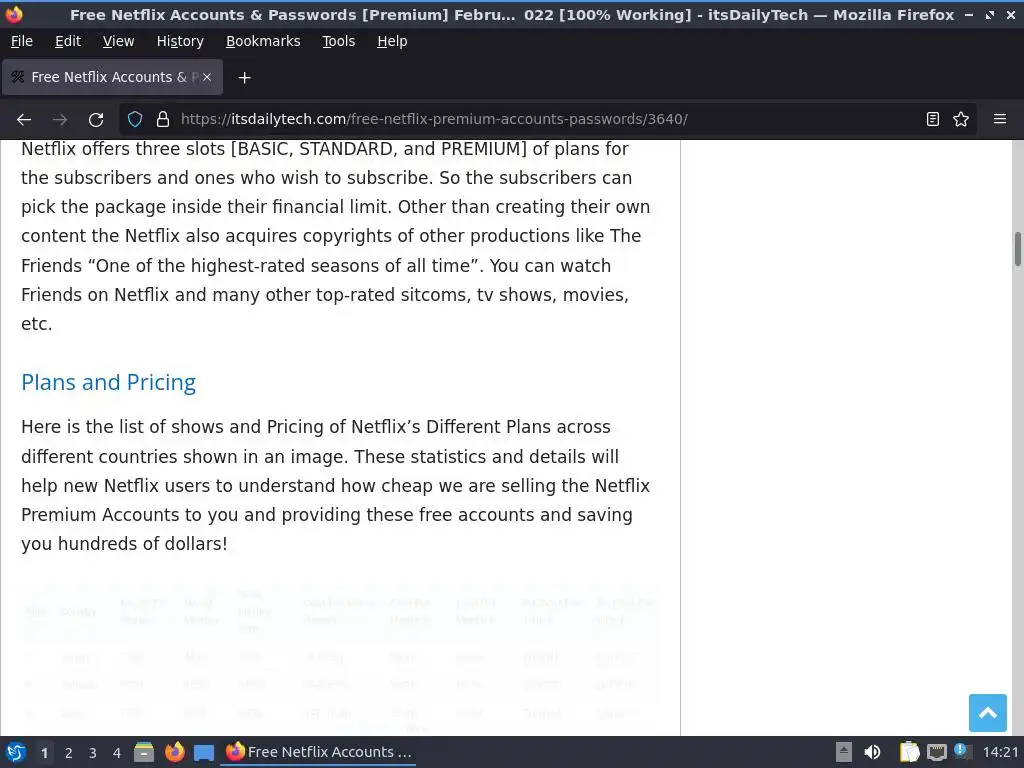Bookmark this page with the star
Viewport: 1024px width, 768px height.
[x=961, y=120]
